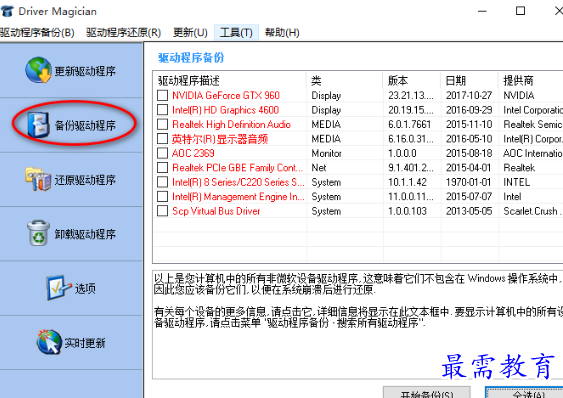This screenshot has width=563, height=398.
Task: Open the 工具(T) menu
Action: click(x=236, y=33)
